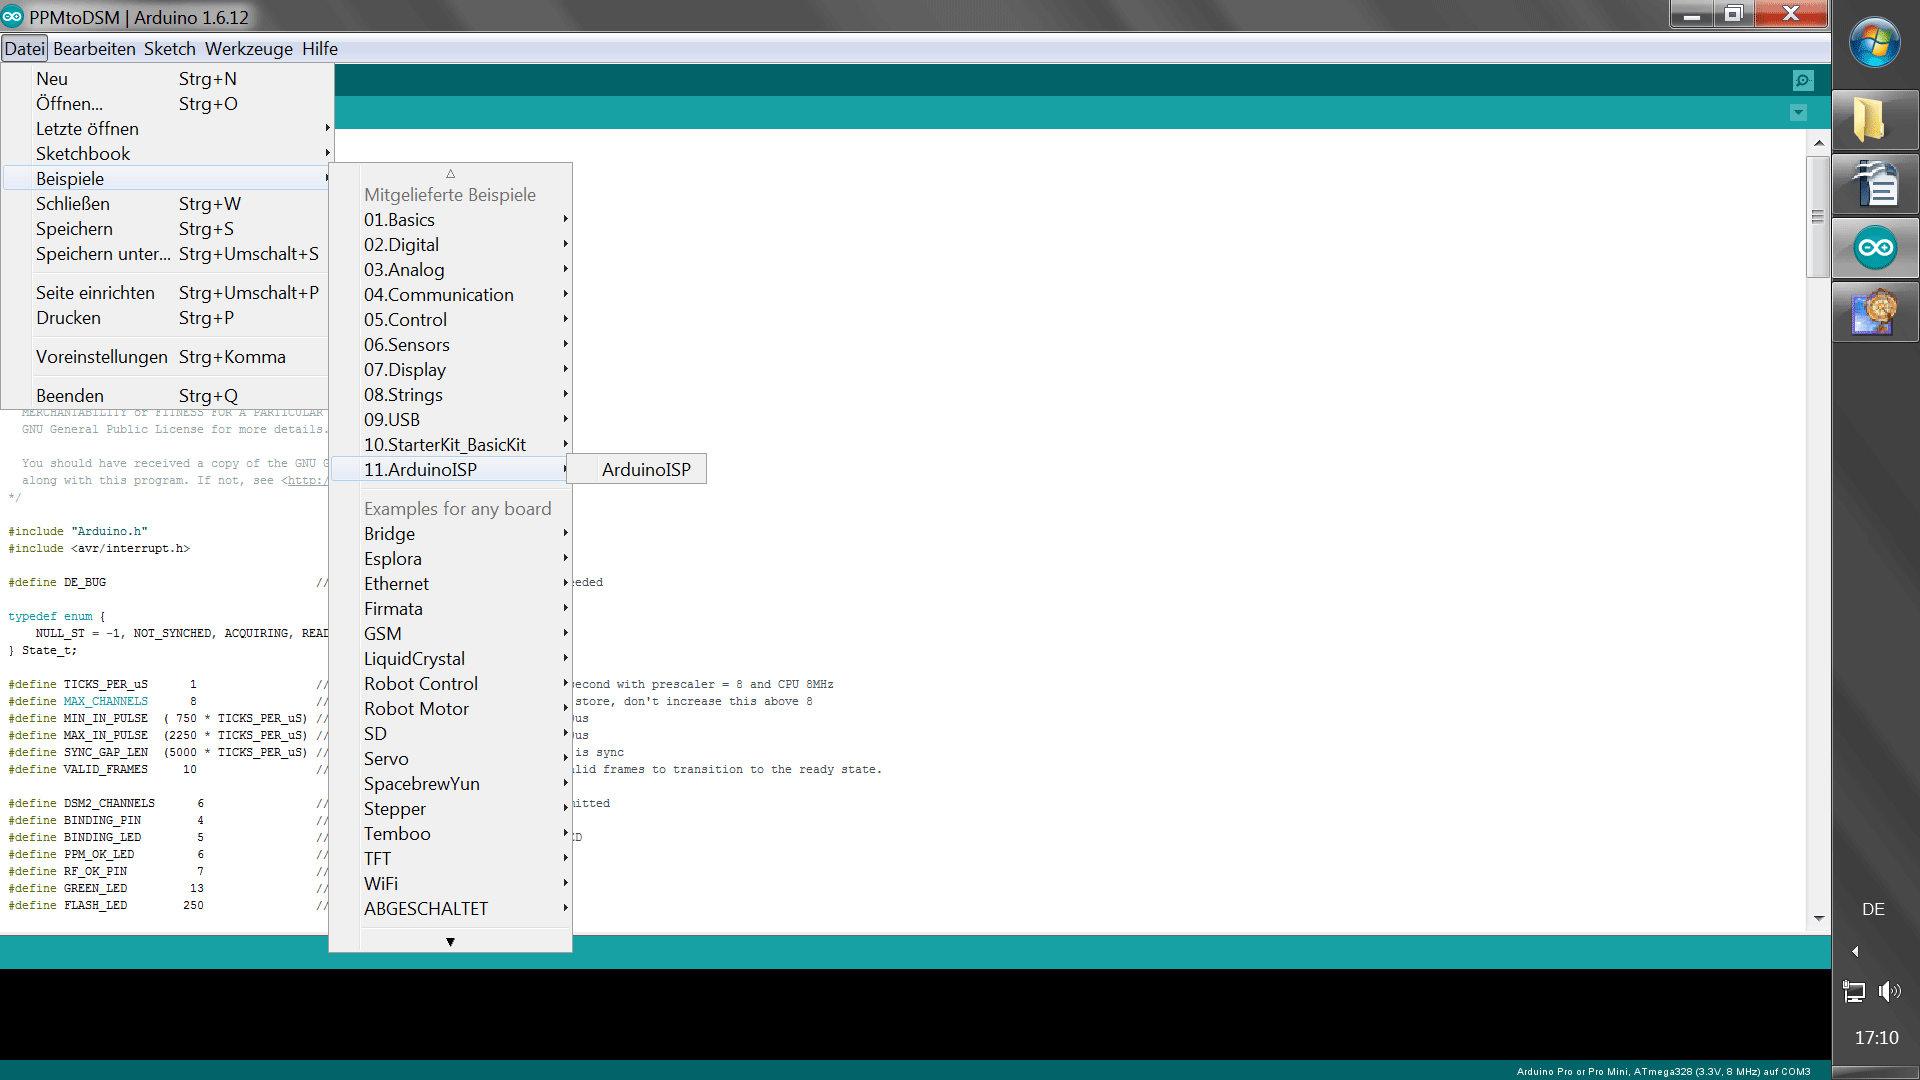1920x1080 pixels.
Task: Click examples menu scroll-up arrow
Action: coord(450,174)
